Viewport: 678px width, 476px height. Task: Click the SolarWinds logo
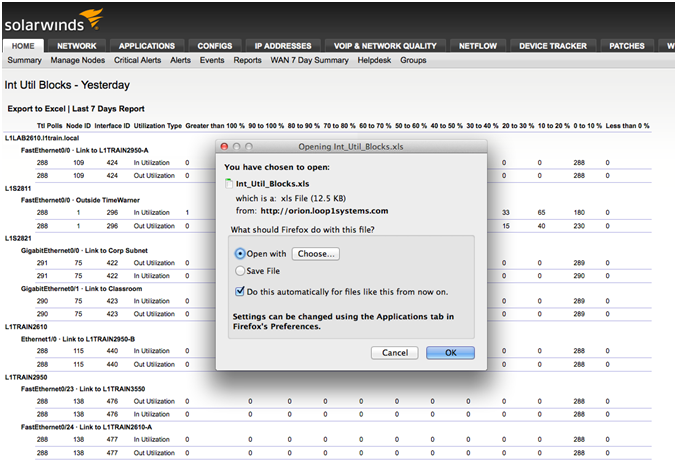[54, 21]
